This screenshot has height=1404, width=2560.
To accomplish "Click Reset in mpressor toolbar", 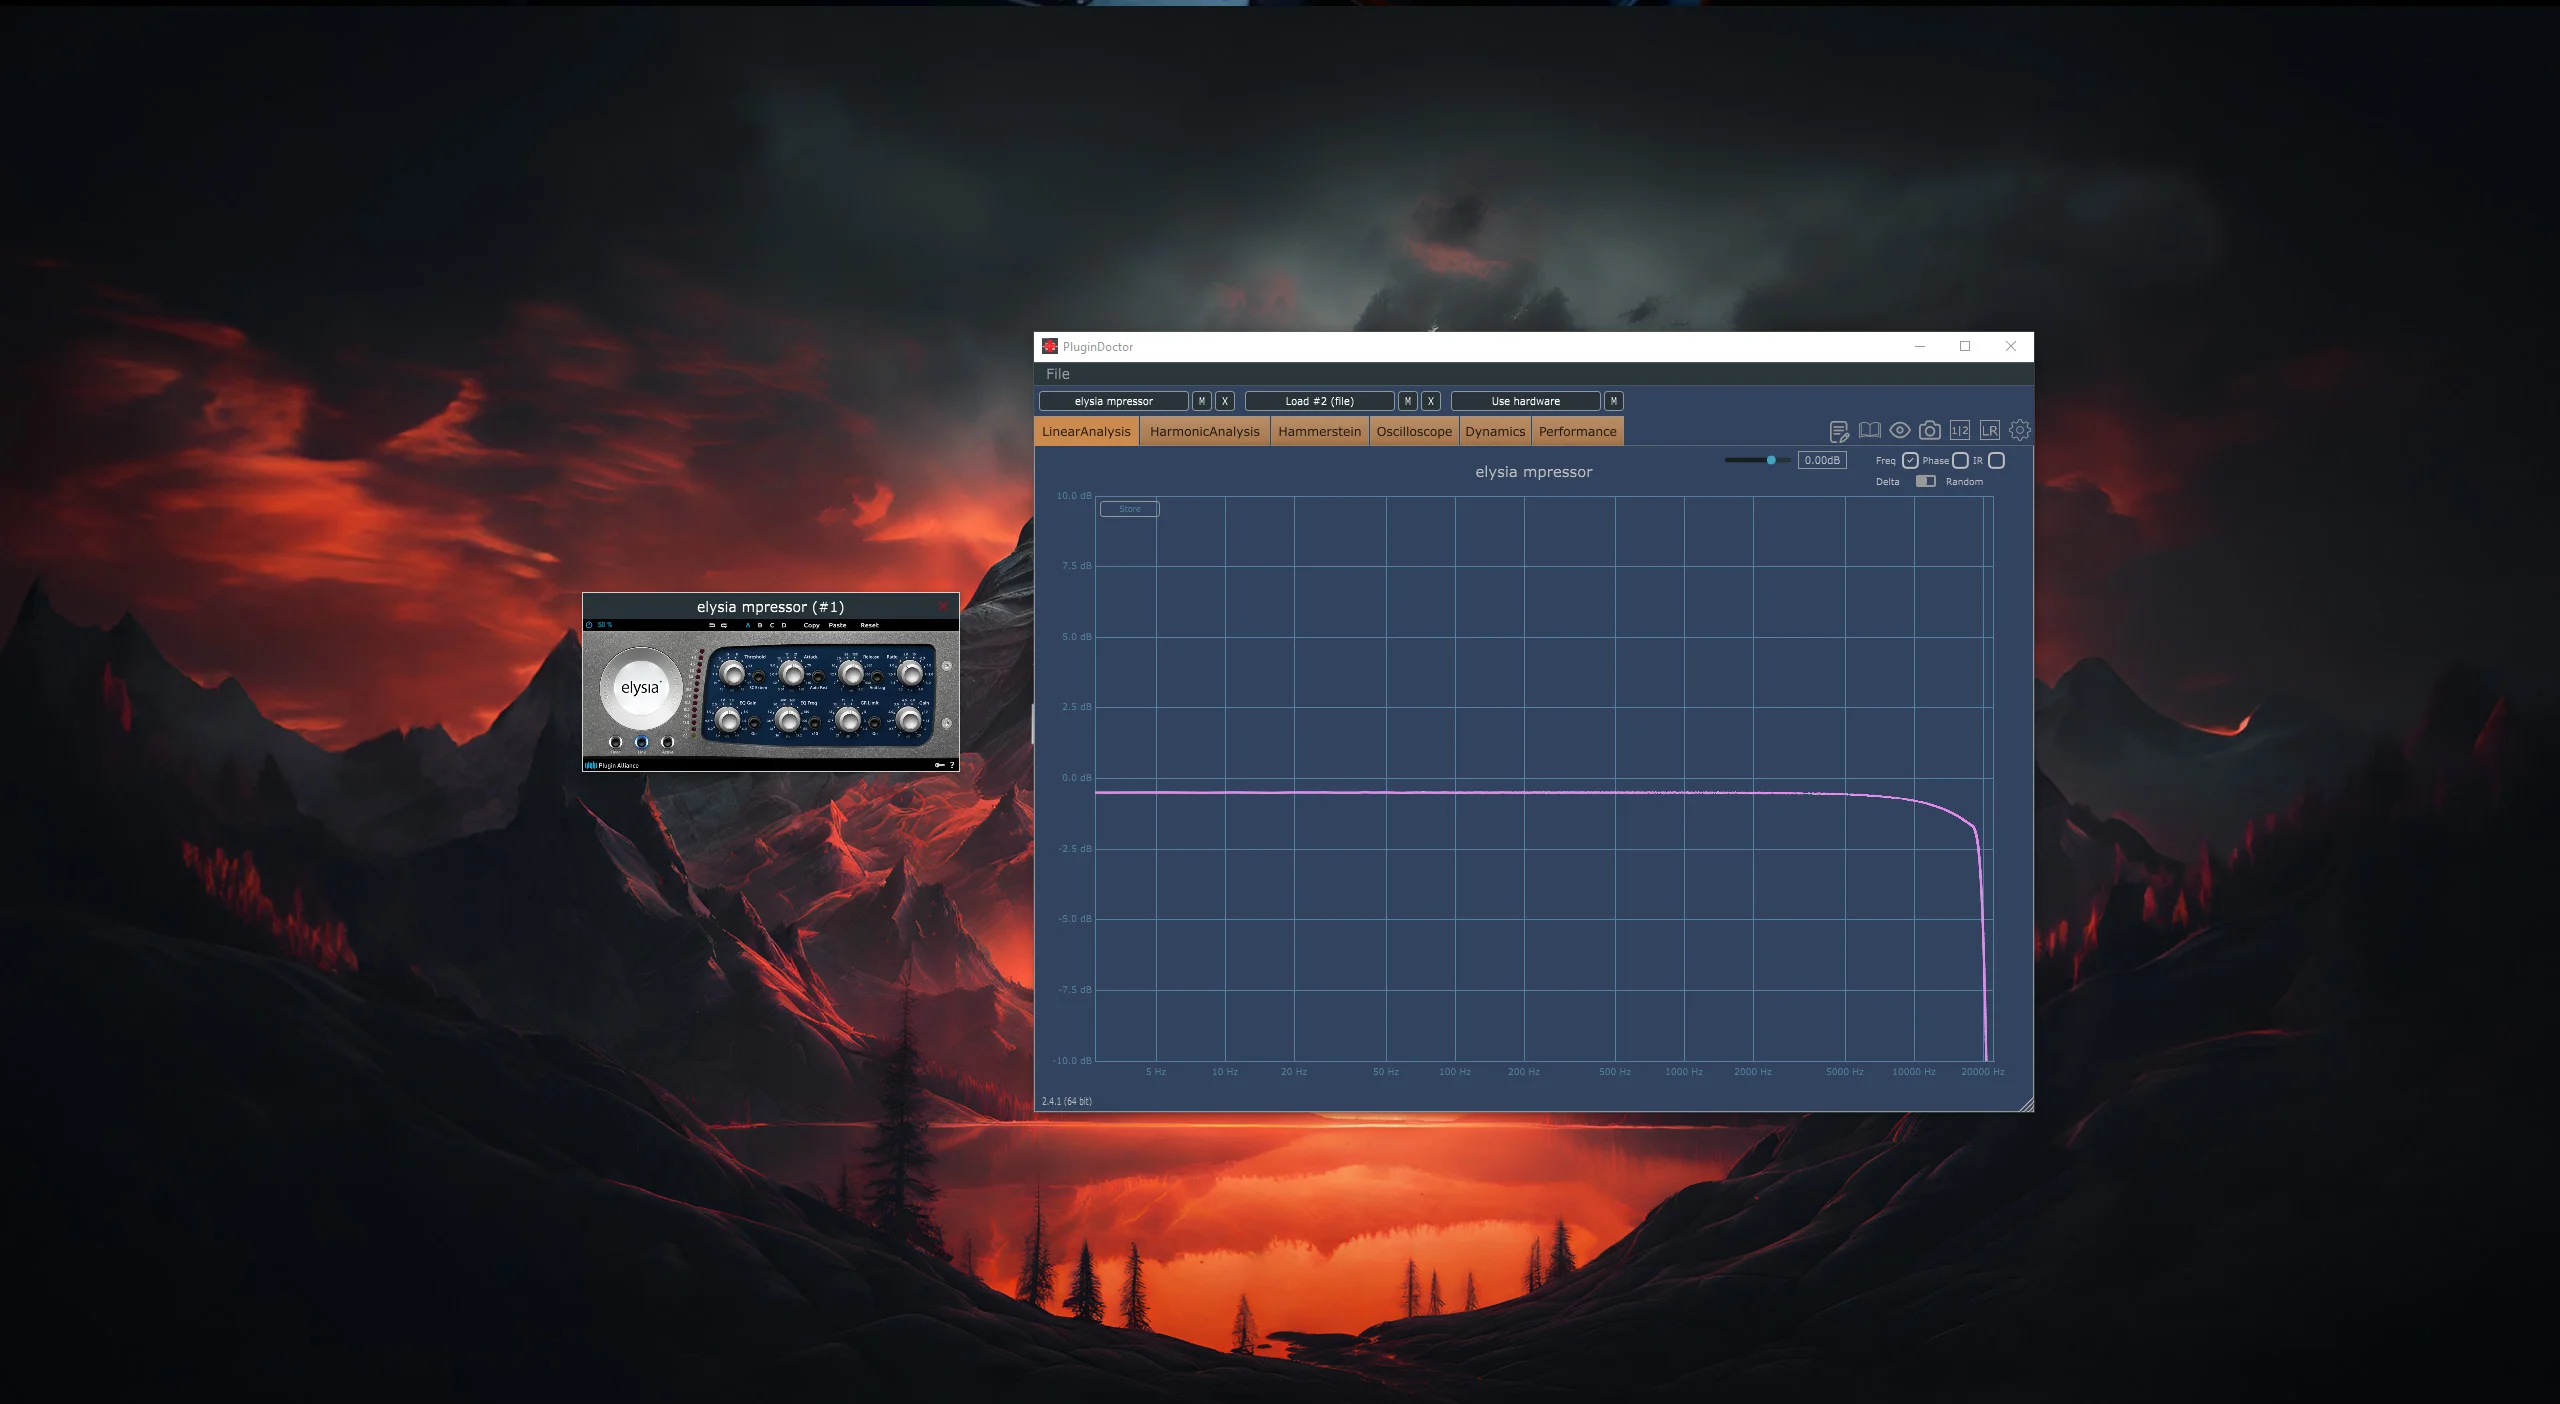I will [869, 625].
